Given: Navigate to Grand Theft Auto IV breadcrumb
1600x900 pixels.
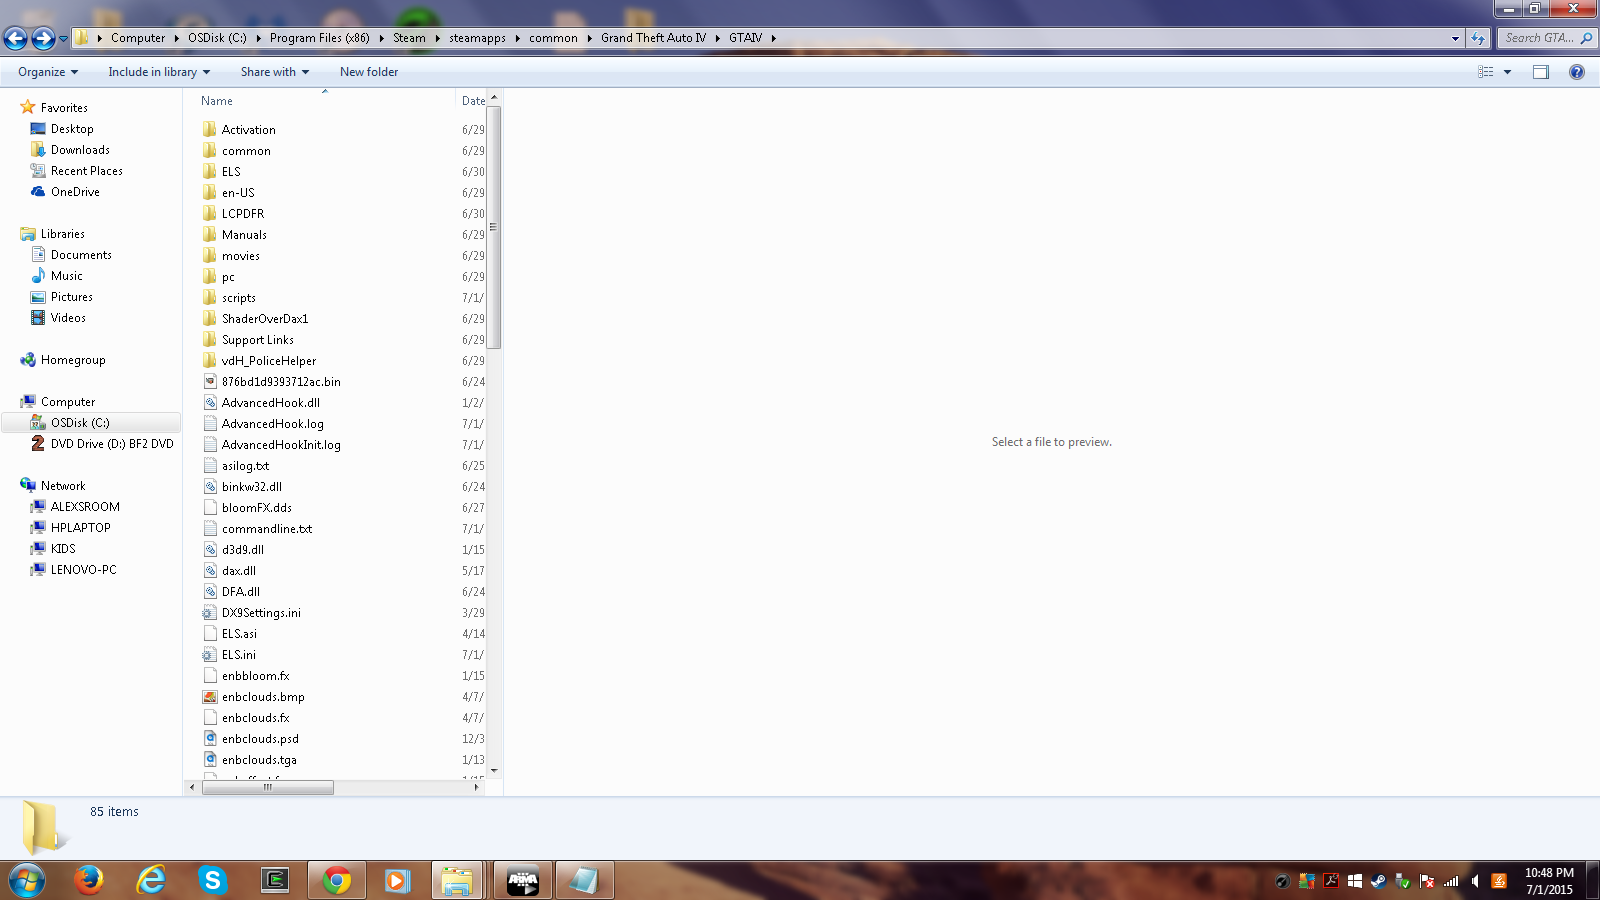Looking at the screenshot, I should tap(653, 38).
